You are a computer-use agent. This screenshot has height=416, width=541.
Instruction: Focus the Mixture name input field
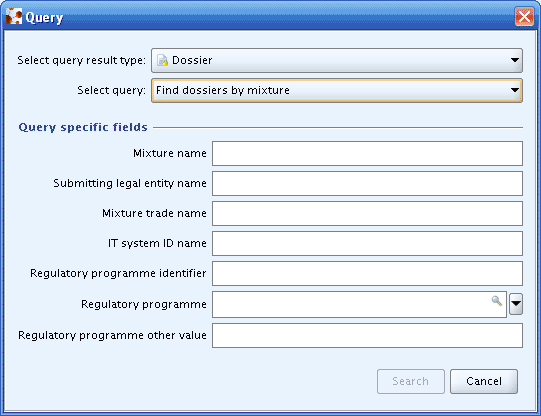[x=367, y=153]
